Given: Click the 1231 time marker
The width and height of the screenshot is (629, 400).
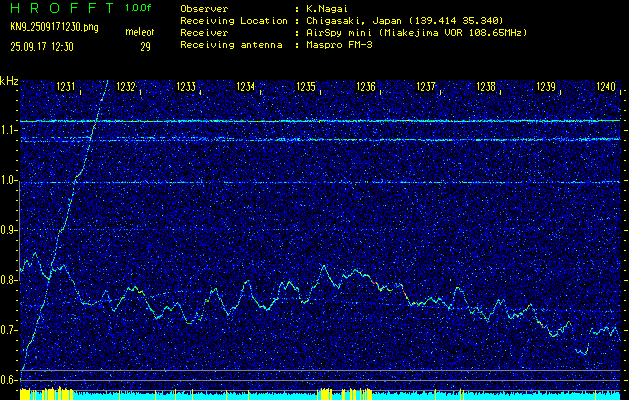Looking at the screenshot, I should (x=65, y=86).
